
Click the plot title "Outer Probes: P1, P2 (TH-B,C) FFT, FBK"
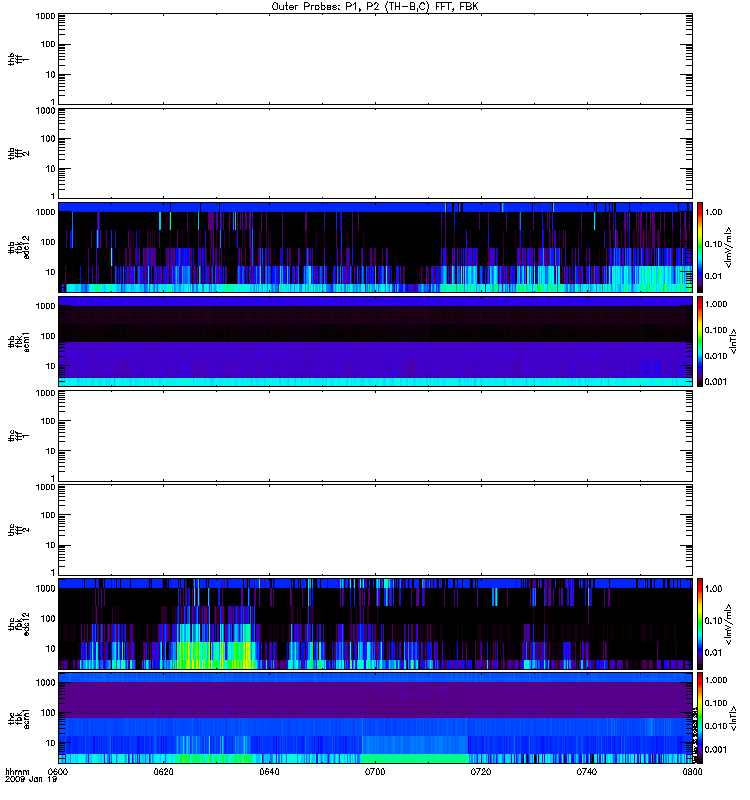click(374, 7)
